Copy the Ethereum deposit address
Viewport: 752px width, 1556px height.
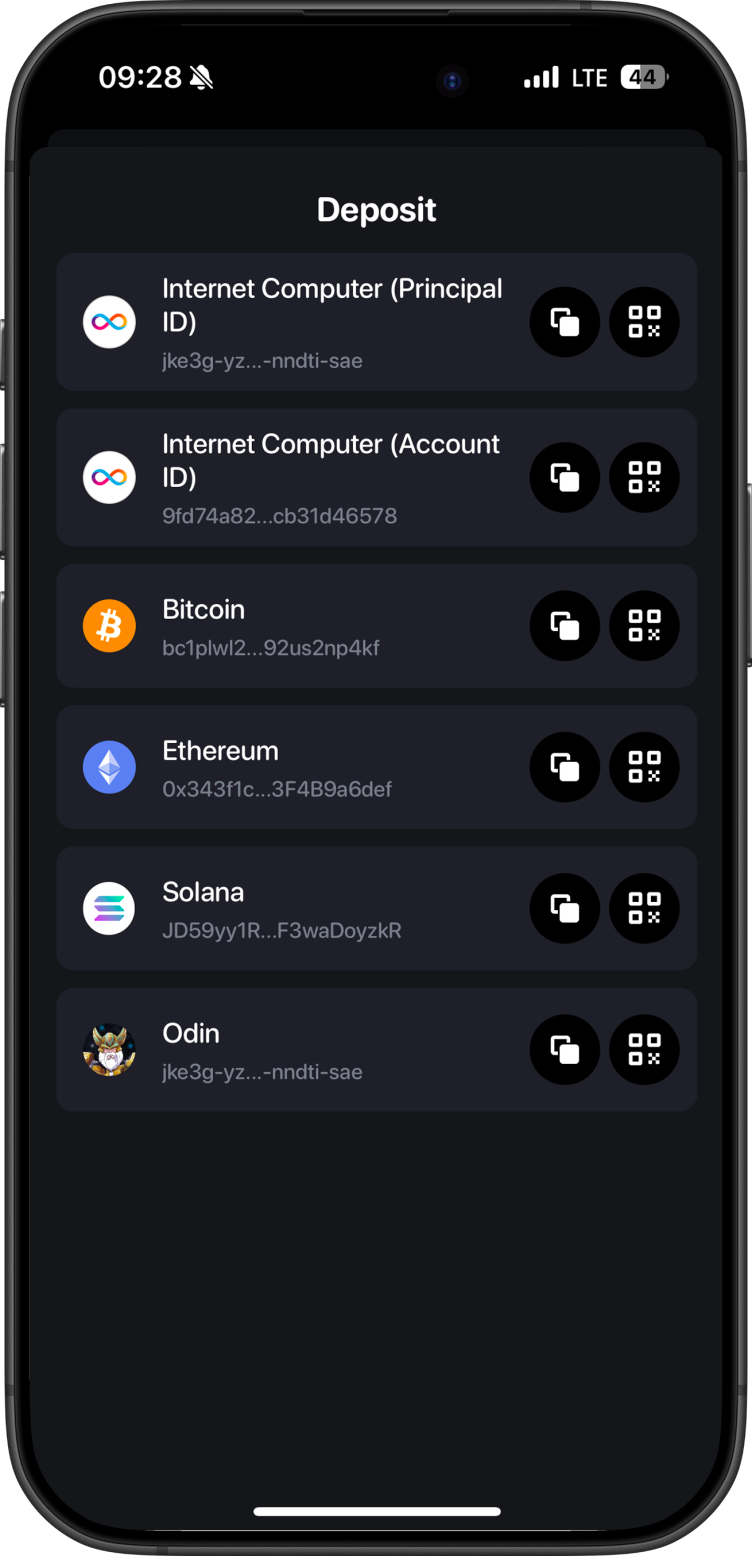tap(564, 767)
